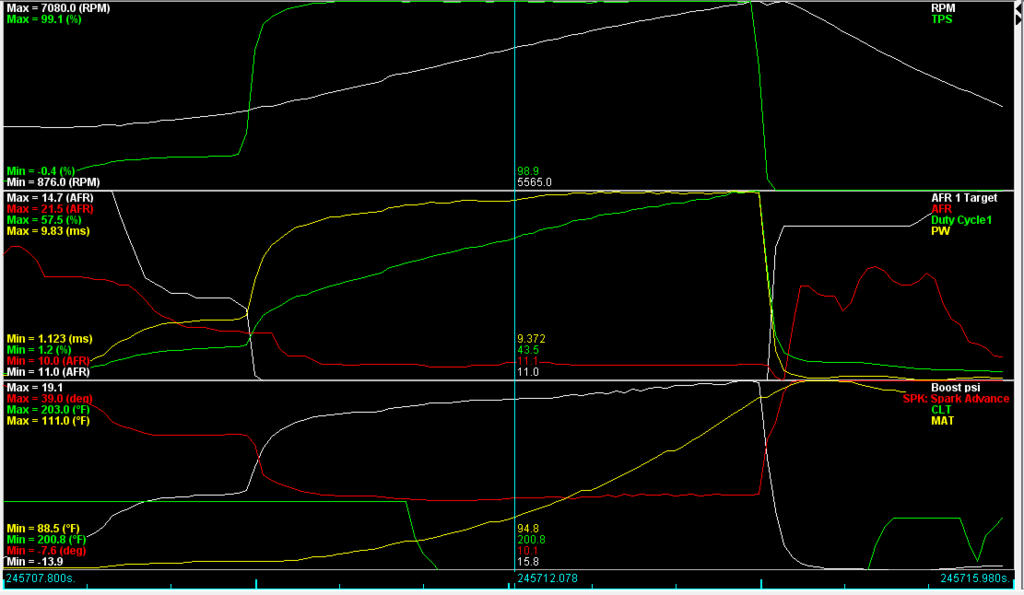Select the Max = 99.1 (%) TPS readout
Viewport: 1024px width, 595px height.
point(46,19)
